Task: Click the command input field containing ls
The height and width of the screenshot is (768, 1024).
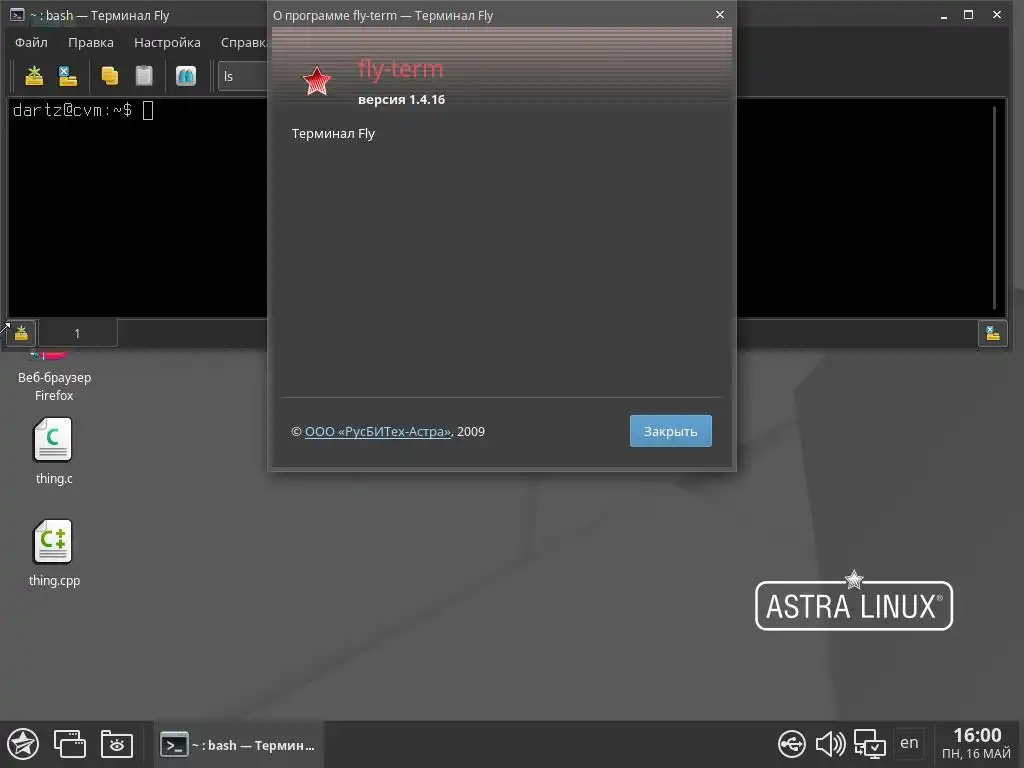Action: [243, 76]
